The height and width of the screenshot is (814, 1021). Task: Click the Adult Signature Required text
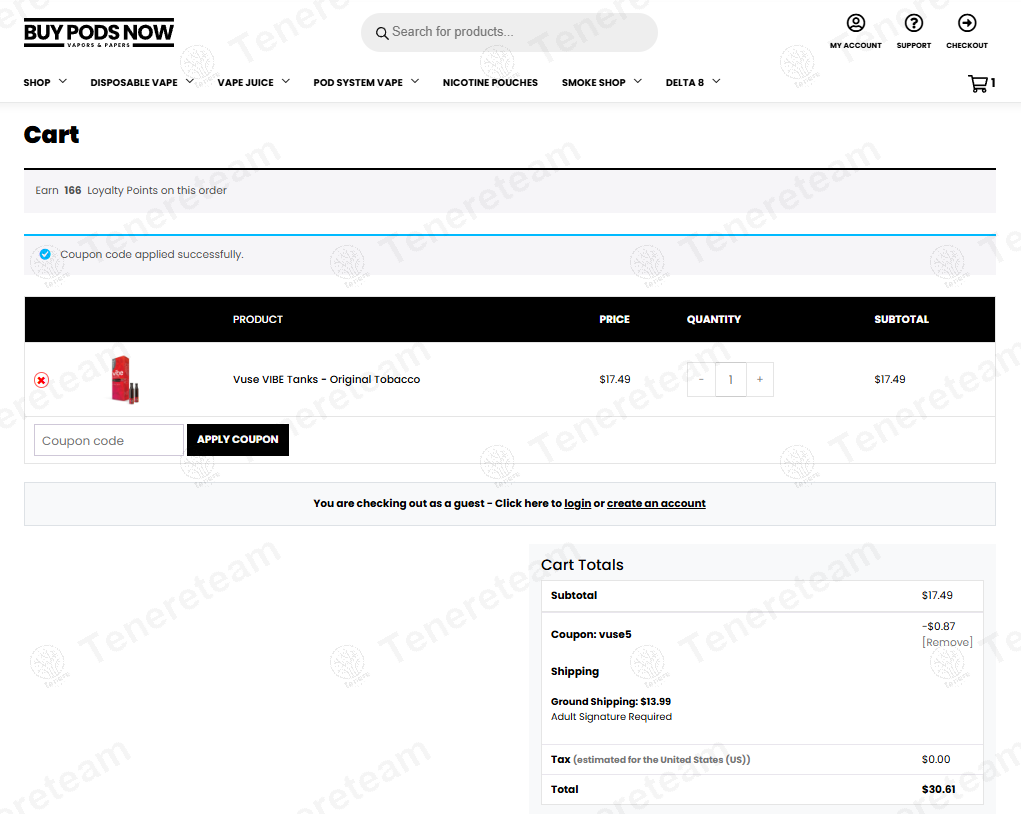click(611, 717)
